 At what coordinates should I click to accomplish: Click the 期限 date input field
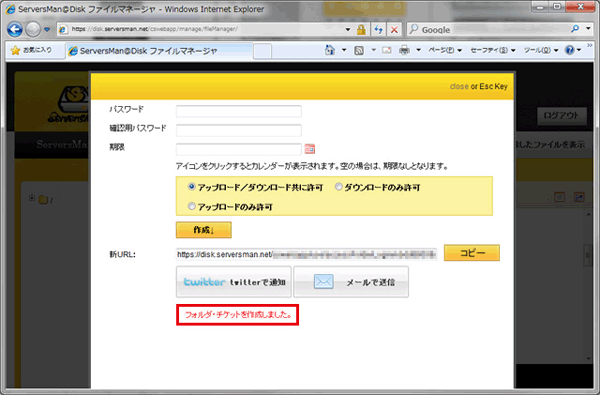(x=239, y=149)
